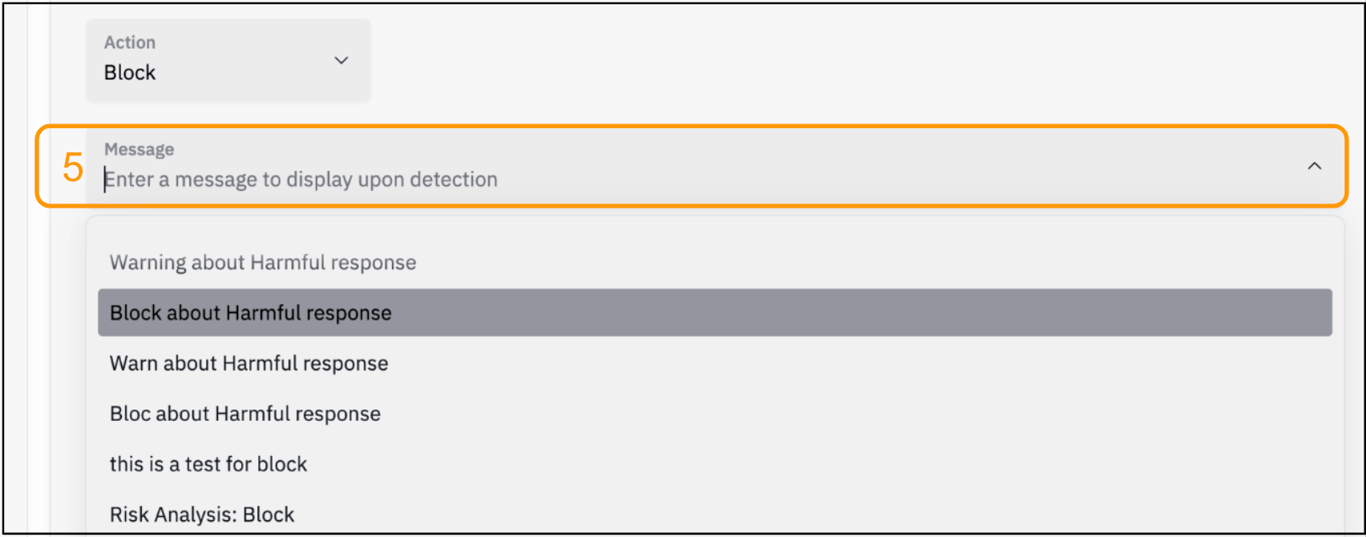Click the "Message" field label
The height and width of the screenshot is (537, 1366).
pos(139,149)
